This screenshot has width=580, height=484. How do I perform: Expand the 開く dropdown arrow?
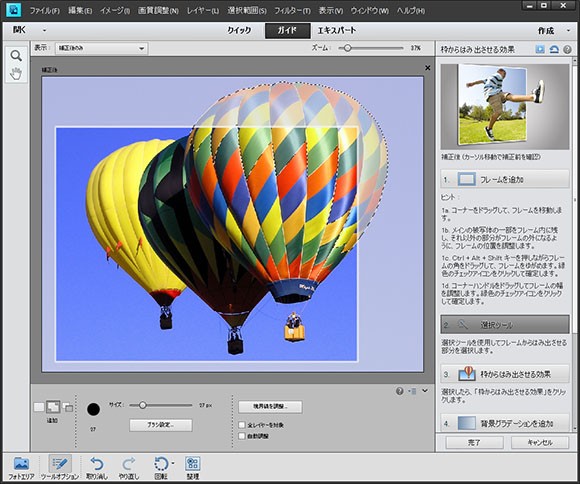(x=44, y=30)
